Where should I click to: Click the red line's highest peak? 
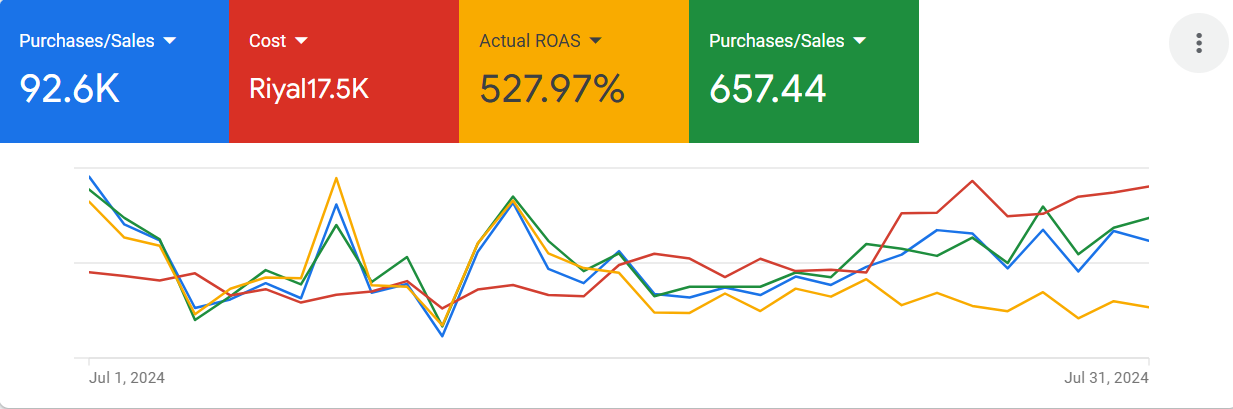[972, 181]
